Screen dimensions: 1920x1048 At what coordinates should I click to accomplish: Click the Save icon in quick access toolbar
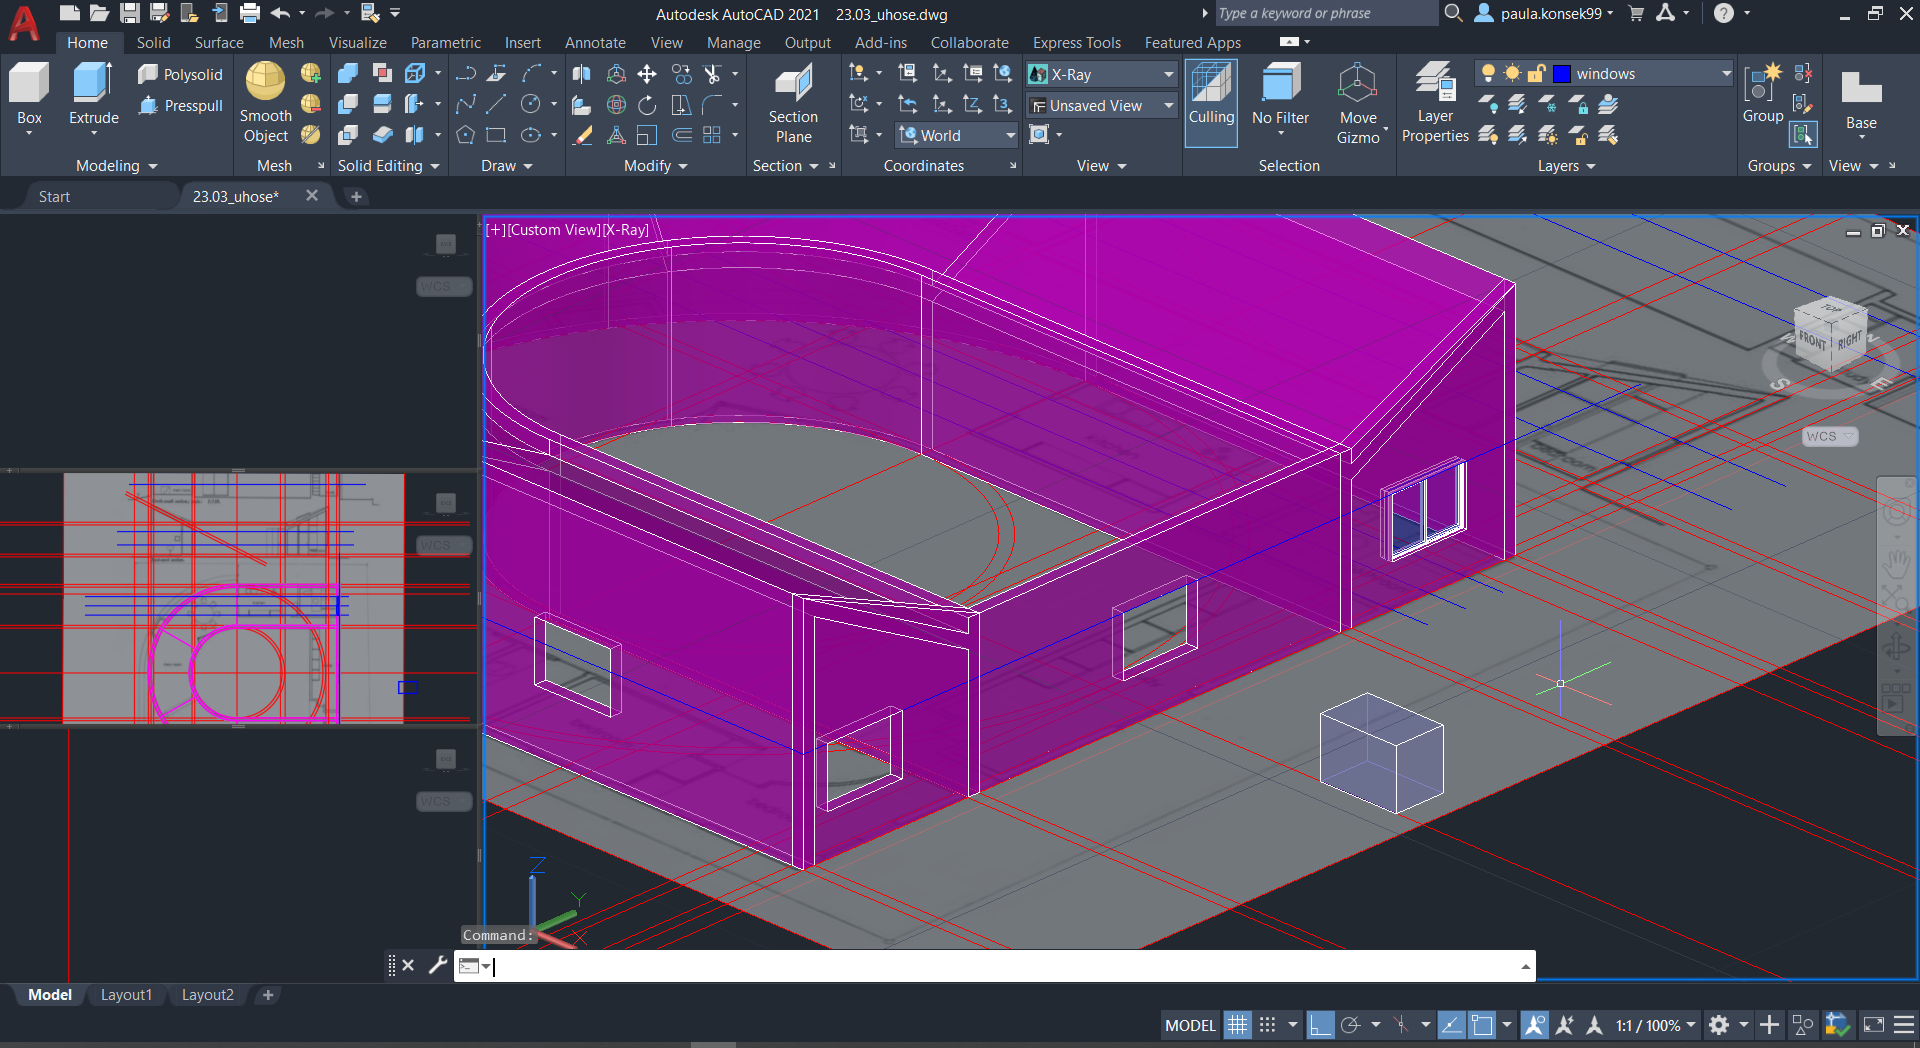[130, 13]
